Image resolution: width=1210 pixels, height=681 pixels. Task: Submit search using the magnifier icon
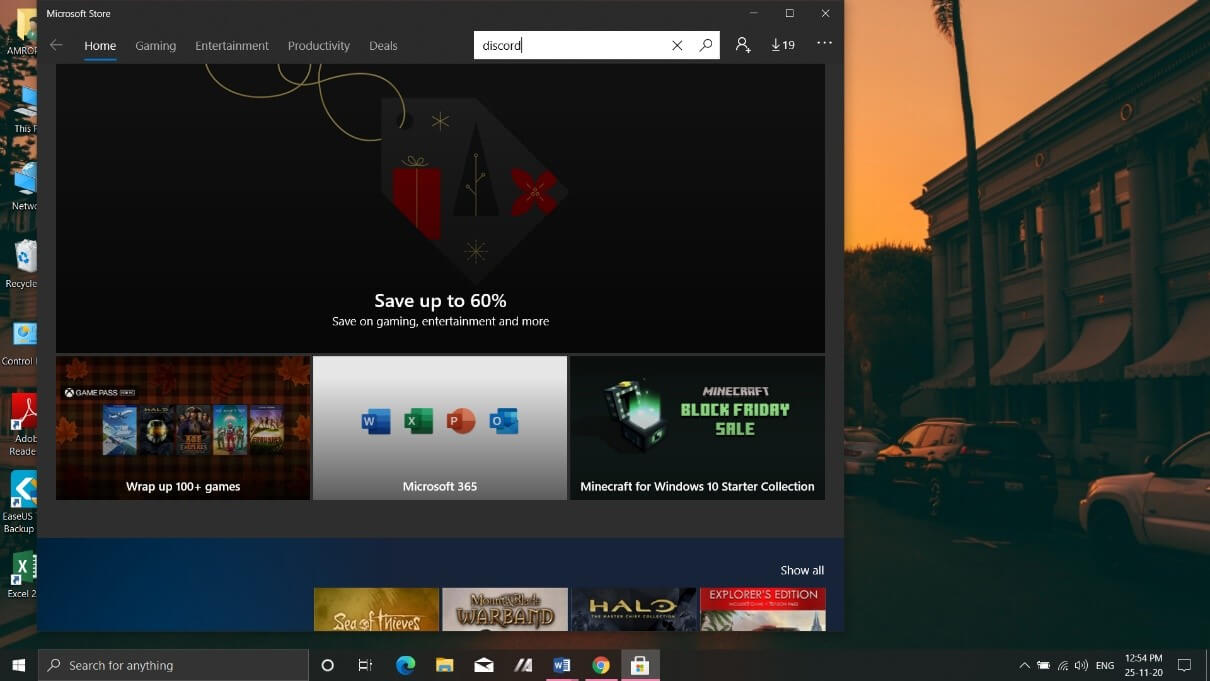(706, 45)
